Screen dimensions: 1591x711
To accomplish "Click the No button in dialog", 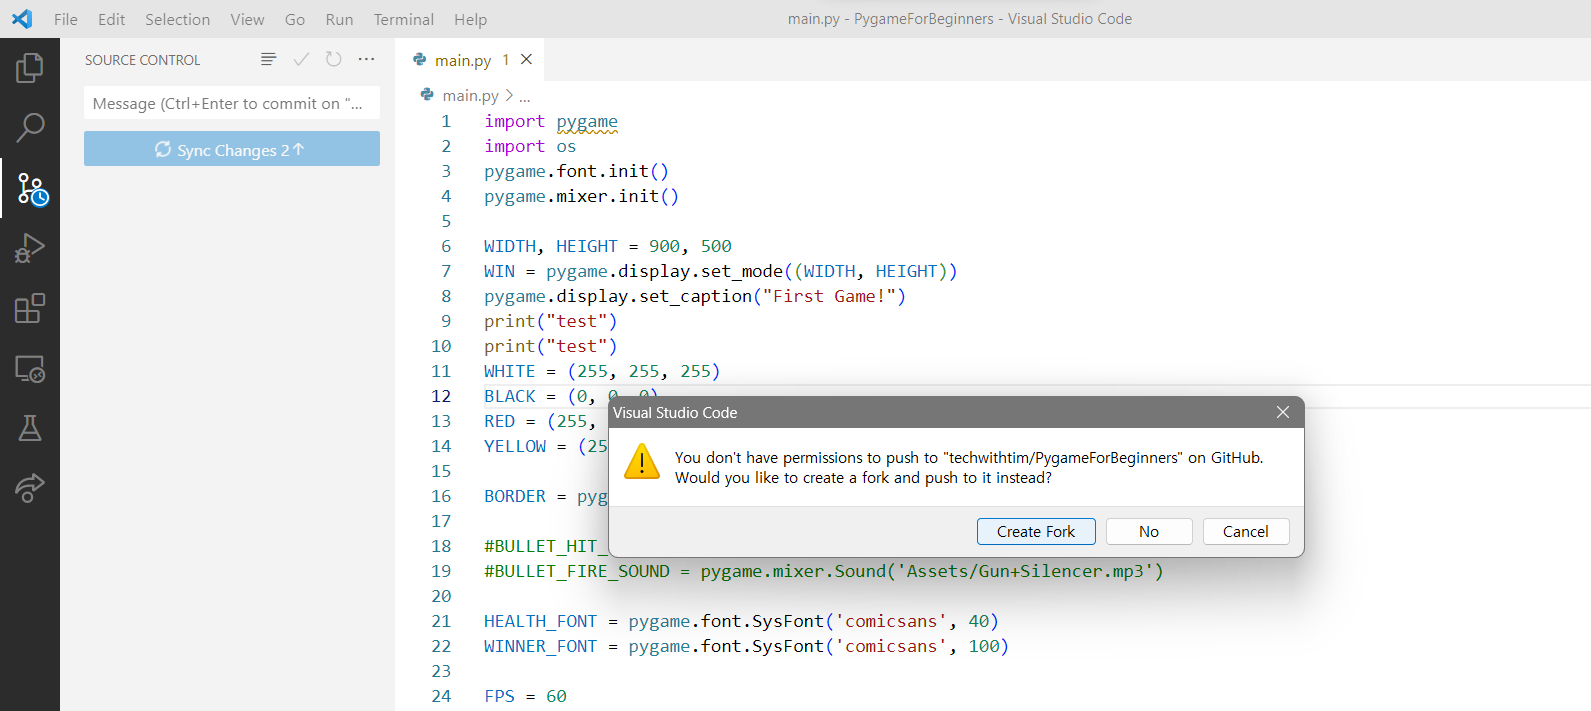I will tap(1149, 531).
